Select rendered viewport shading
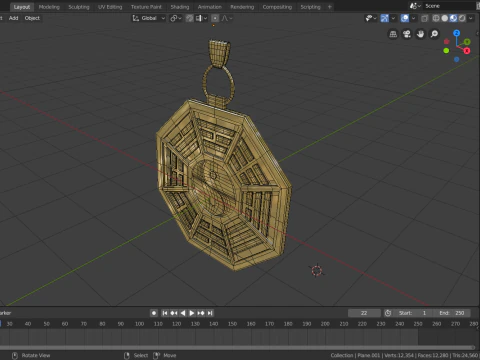The image size is (480, 360). 462,18
